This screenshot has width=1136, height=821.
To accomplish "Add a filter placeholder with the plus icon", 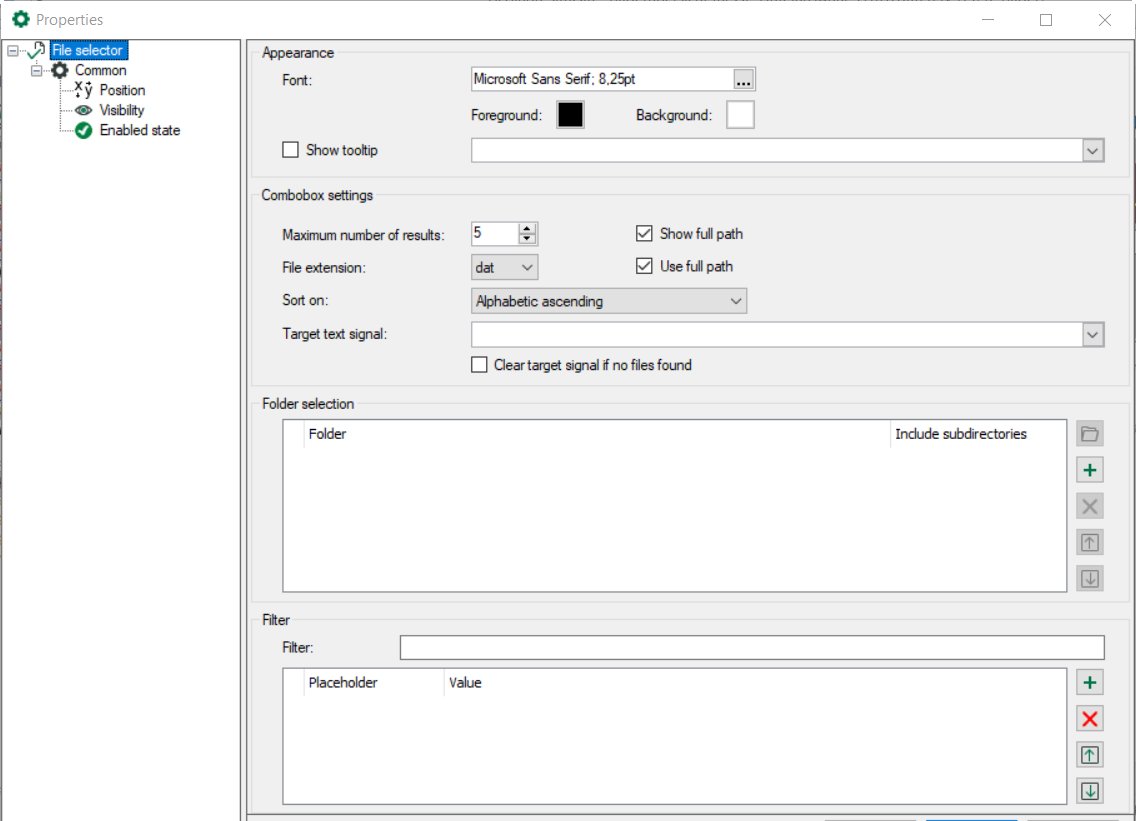I will (x=1090, y=683).
